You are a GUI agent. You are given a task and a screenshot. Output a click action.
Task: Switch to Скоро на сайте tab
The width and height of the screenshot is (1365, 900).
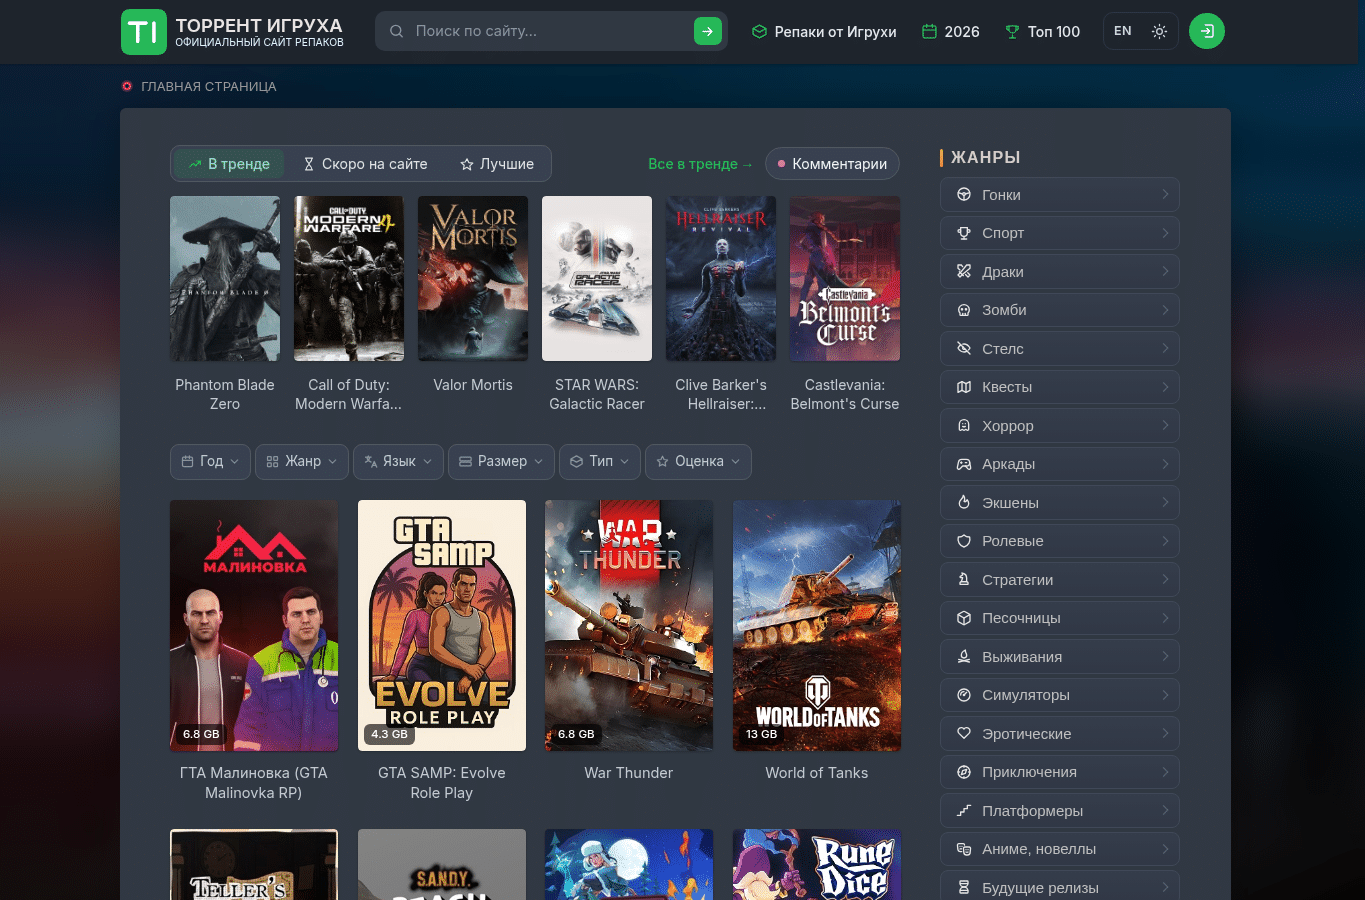coord(365,164)
